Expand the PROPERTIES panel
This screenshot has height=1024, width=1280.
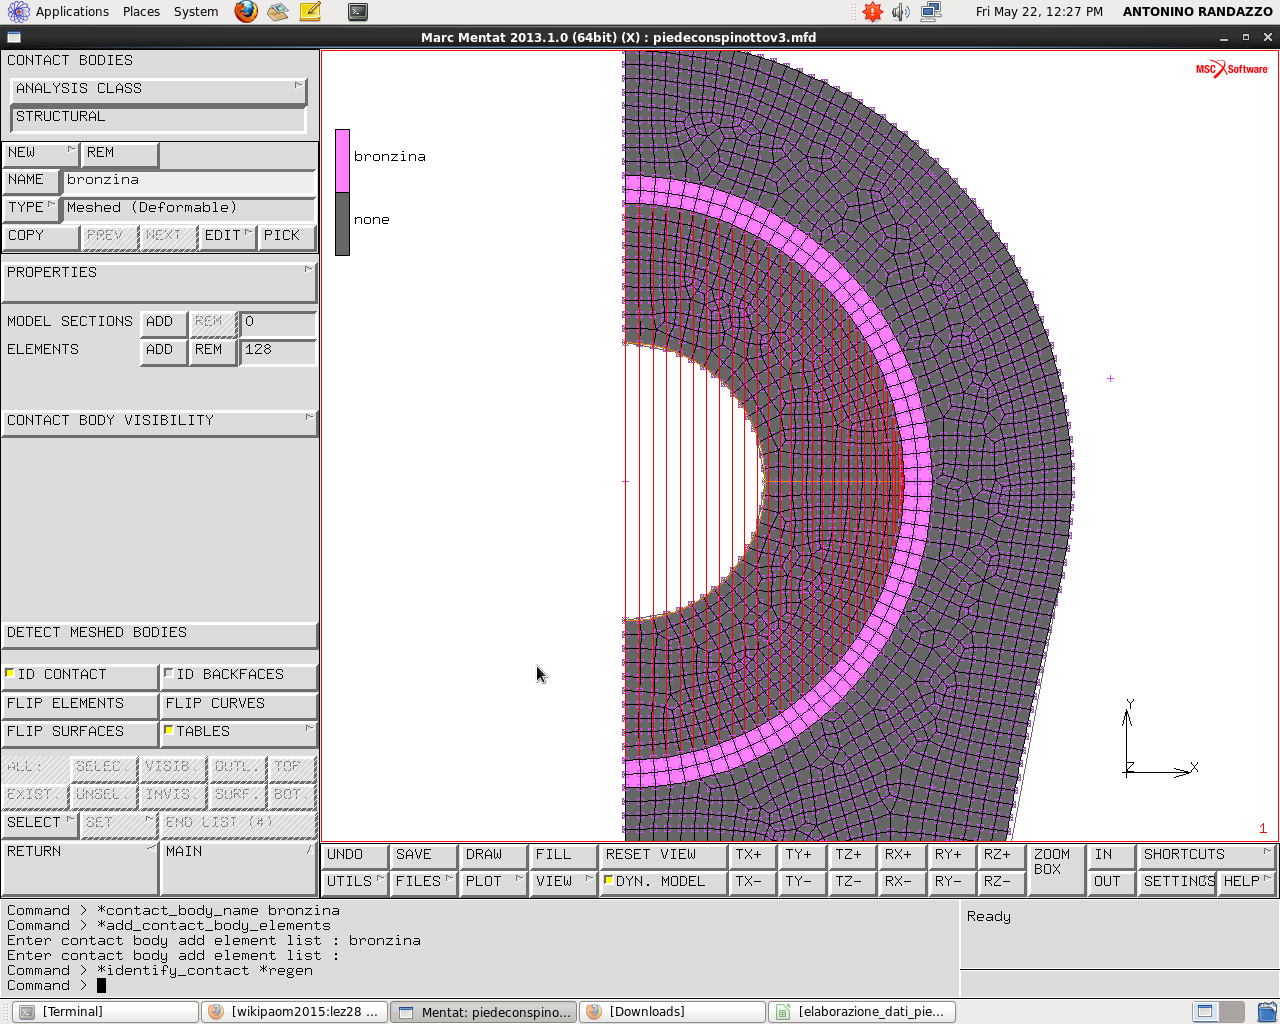[160, 280]
